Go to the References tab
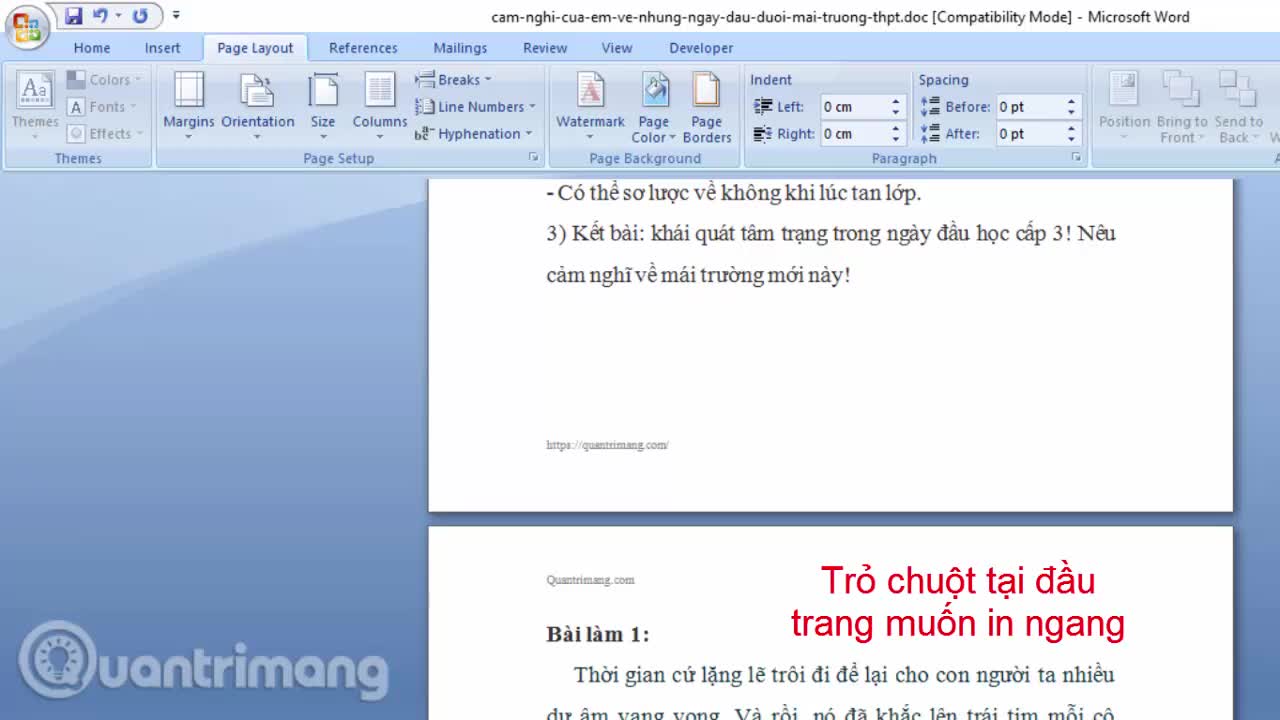The height and width of the screenshot is (720, 1280). 363,48
